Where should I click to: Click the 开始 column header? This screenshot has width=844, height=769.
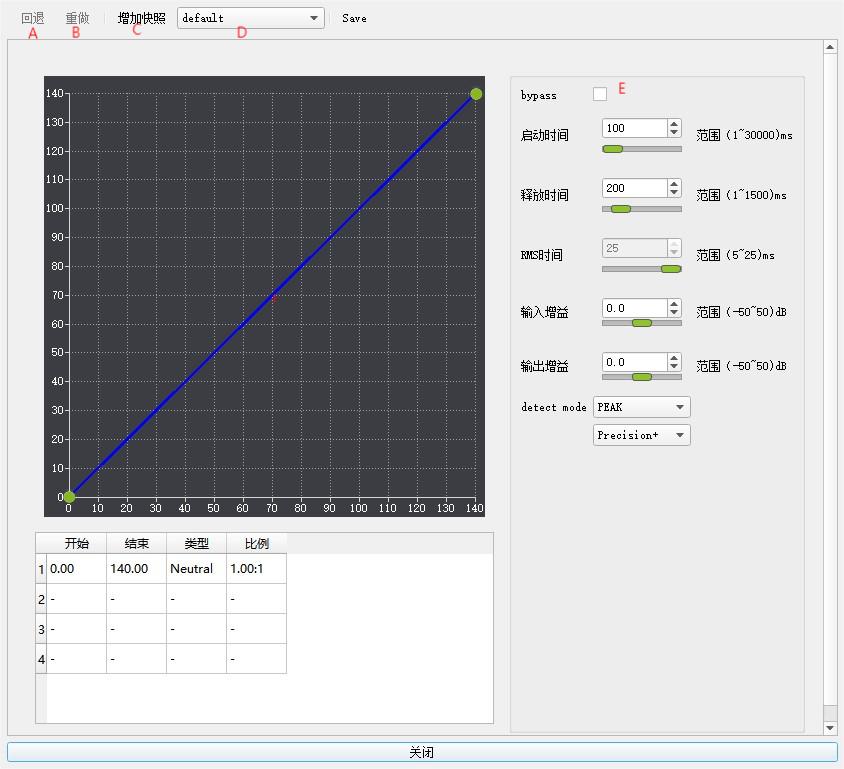coord(76,544)
